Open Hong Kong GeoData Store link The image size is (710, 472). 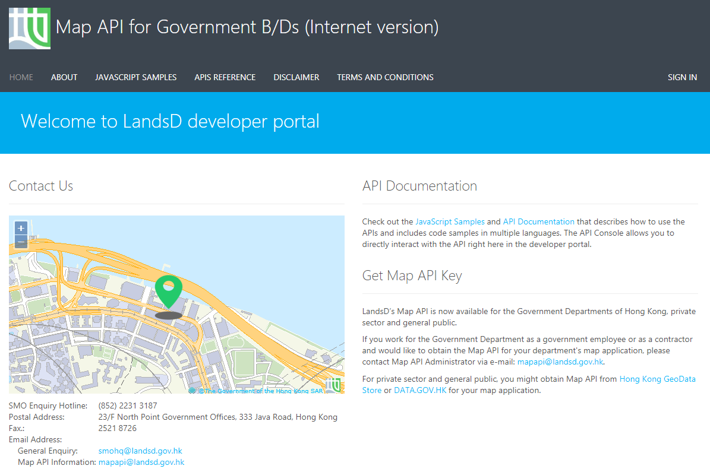[x=657, y=379]
